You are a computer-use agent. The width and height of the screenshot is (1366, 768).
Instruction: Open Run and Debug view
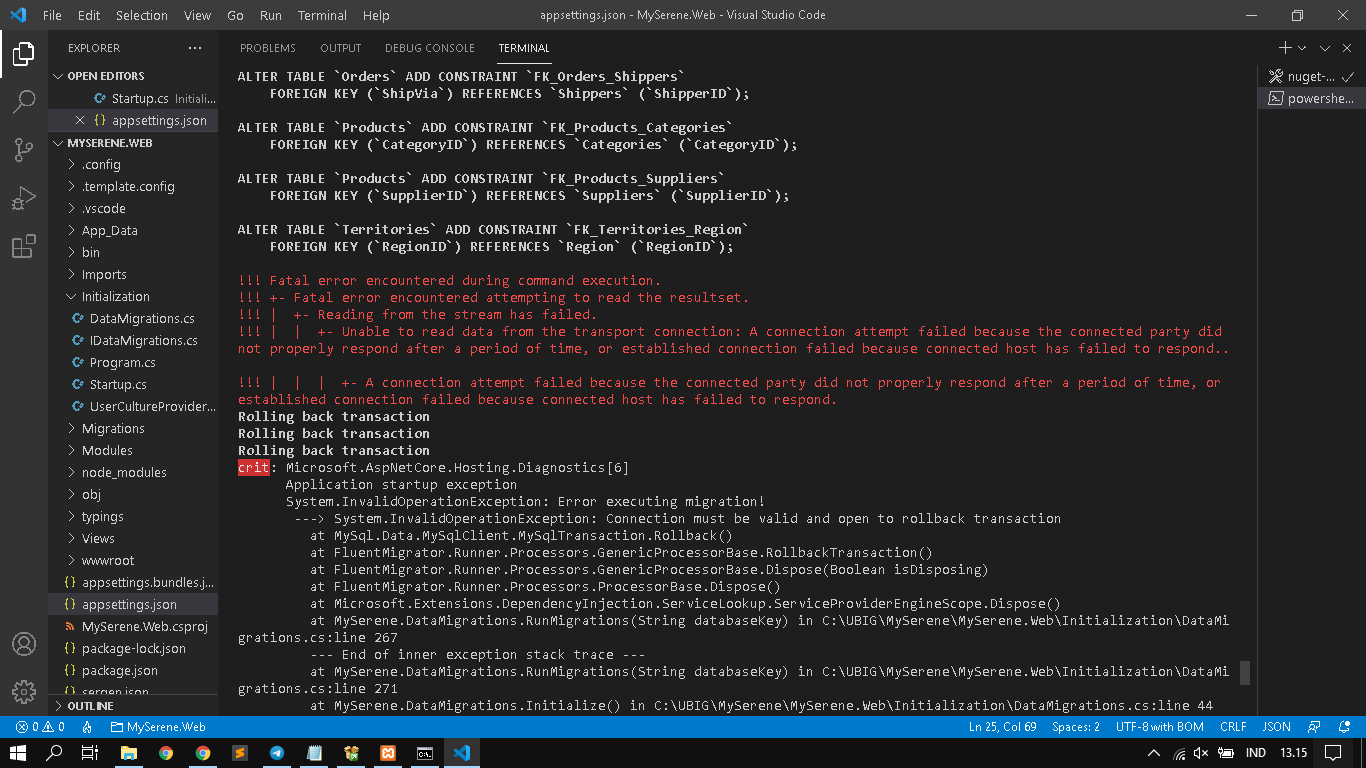pyautogui.click(x=24, y=198)
